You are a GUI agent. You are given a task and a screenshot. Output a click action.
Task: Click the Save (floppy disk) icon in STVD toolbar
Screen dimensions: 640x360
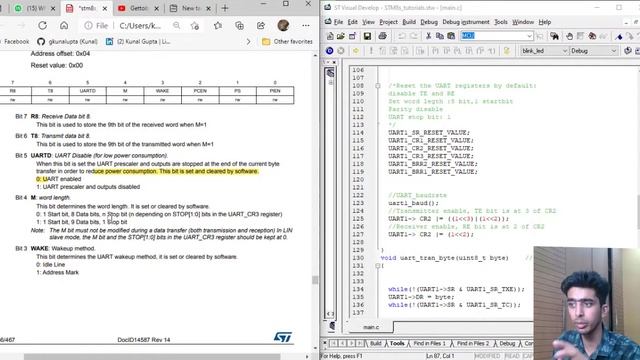[367, 36]
